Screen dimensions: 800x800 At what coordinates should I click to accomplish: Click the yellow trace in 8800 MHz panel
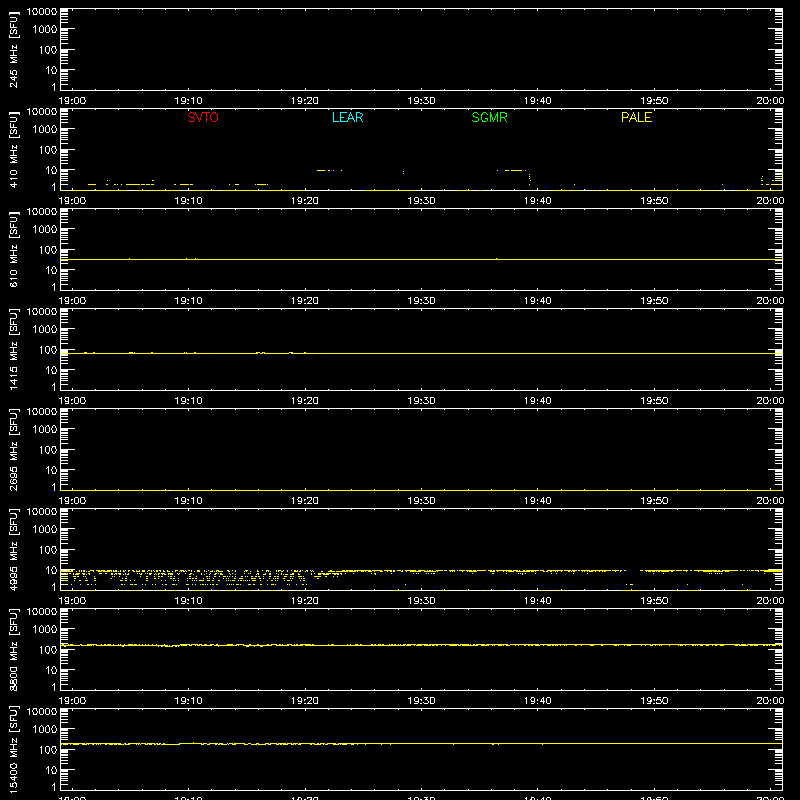click(x=421, y=645)
